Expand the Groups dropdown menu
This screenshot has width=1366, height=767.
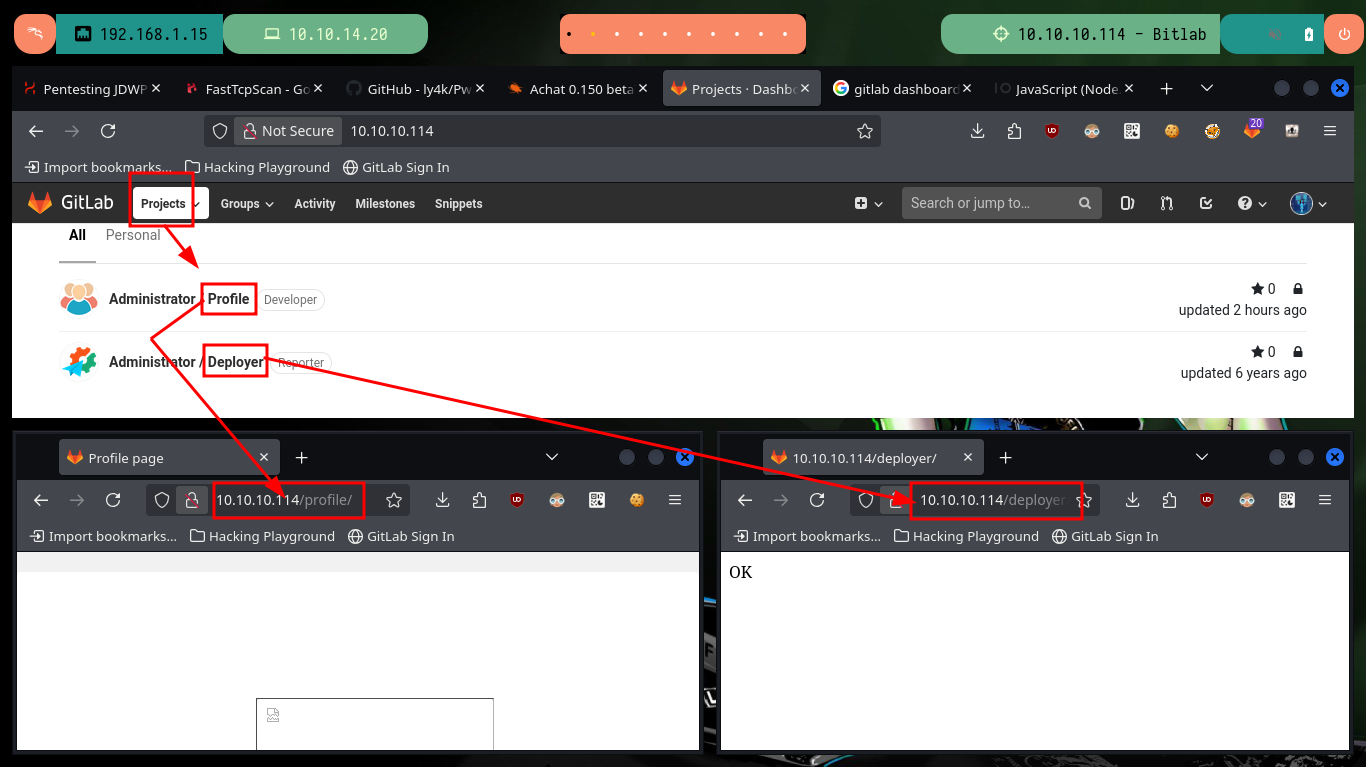click(x=247, y=203)
